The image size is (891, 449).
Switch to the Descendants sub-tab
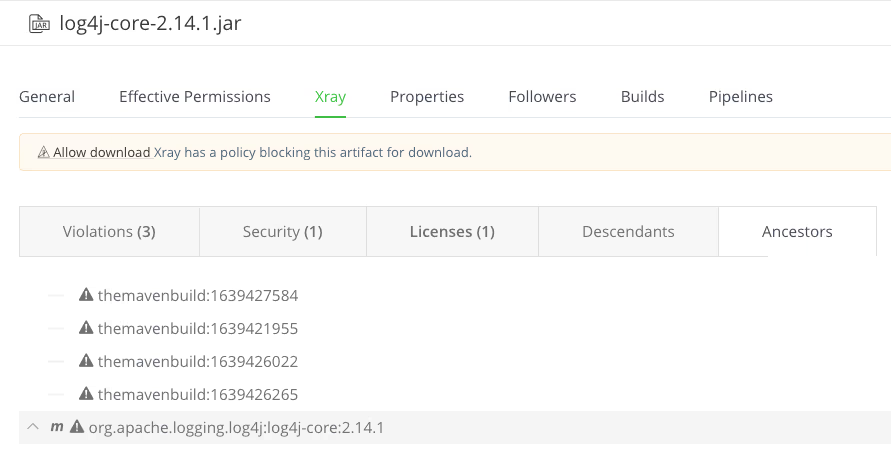[628, 232]
